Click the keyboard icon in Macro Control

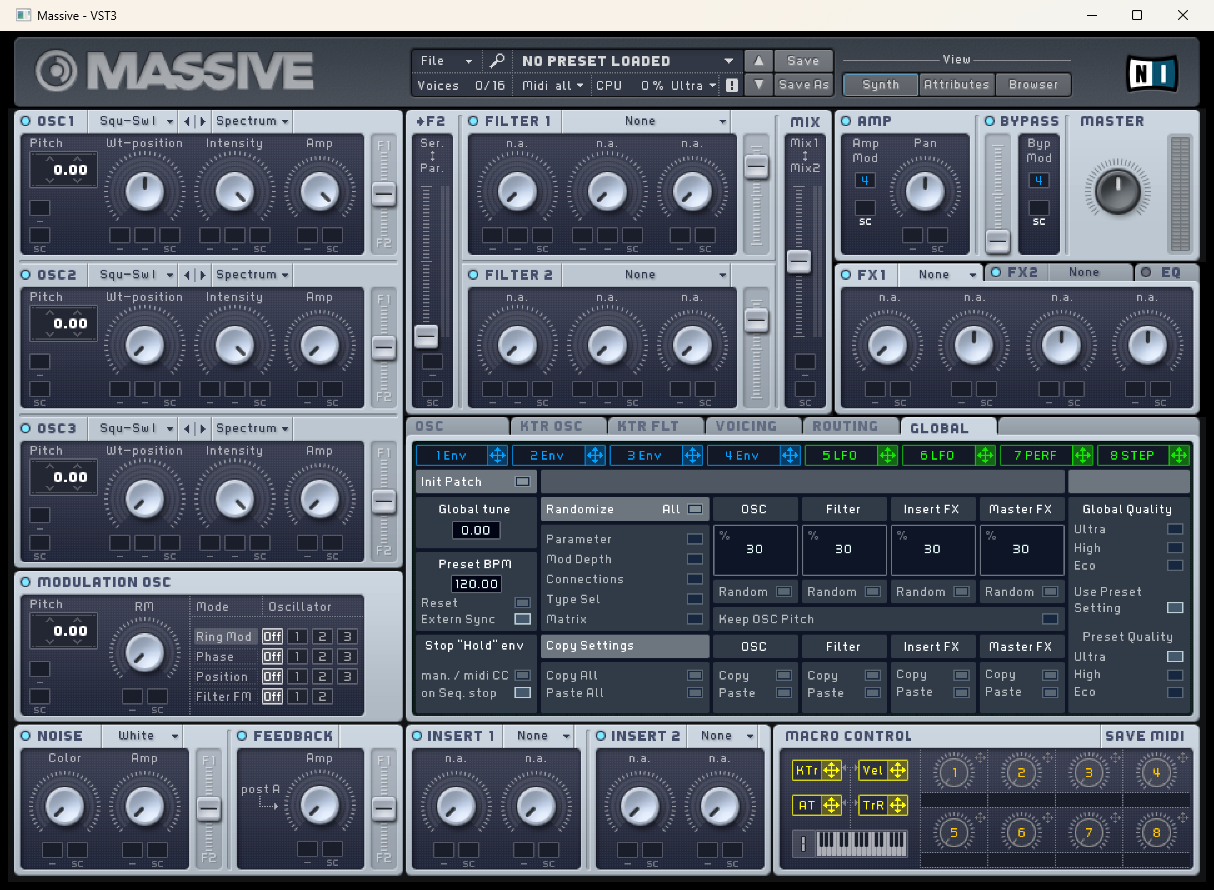click(851, 843)
